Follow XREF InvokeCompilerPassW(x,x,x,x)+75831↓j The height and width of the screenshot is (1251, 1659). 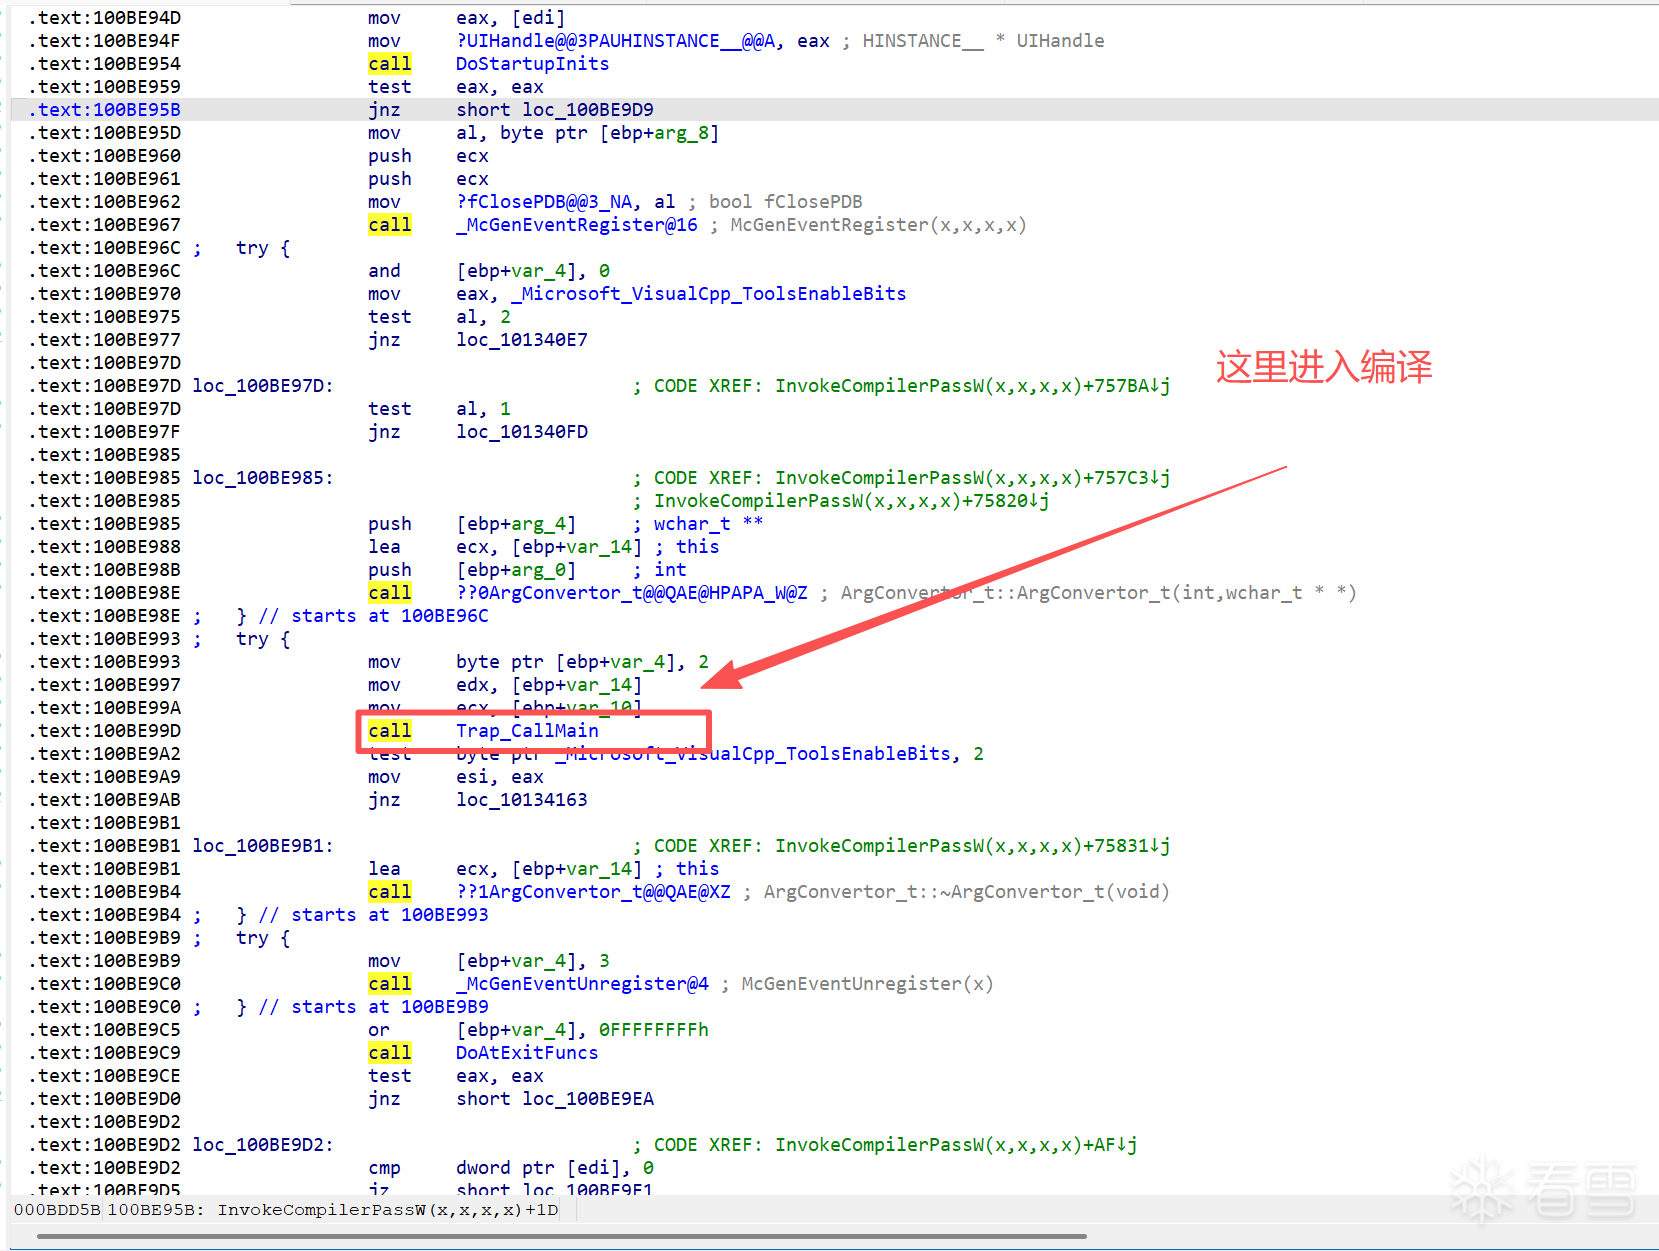[x=972, y=846]
